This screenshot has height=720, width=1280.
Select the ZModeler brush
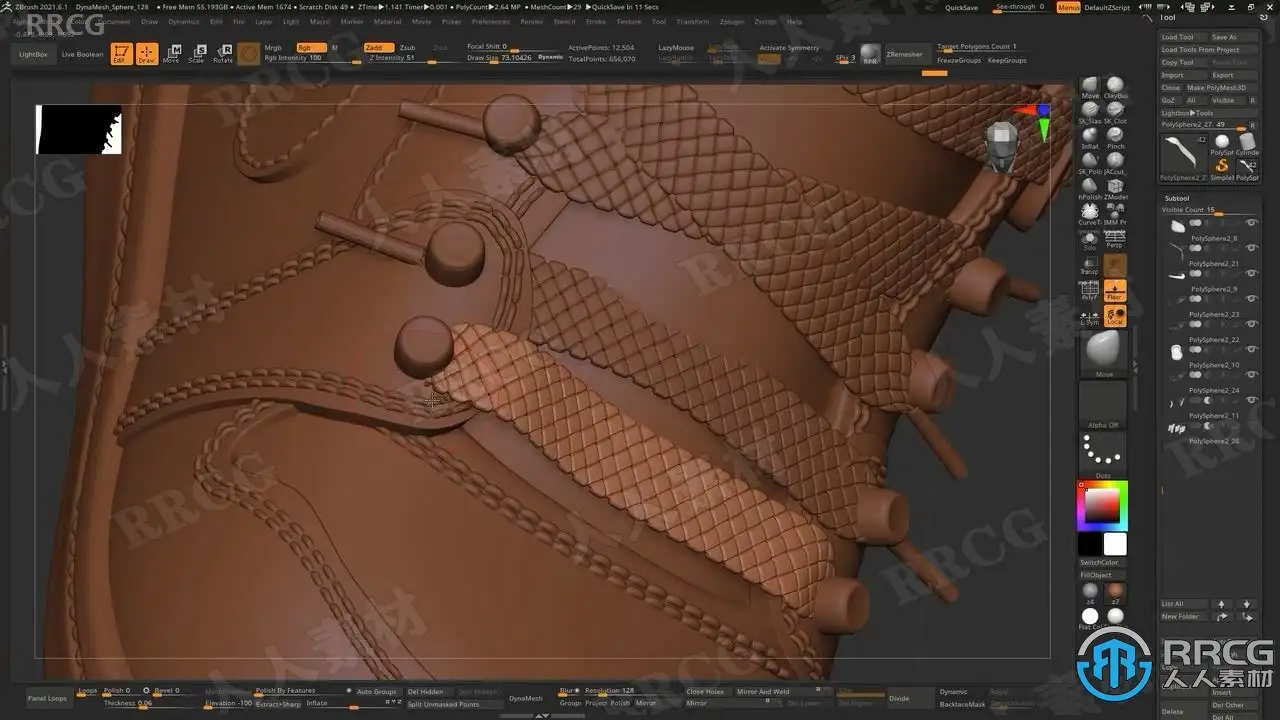[1115, 189]
